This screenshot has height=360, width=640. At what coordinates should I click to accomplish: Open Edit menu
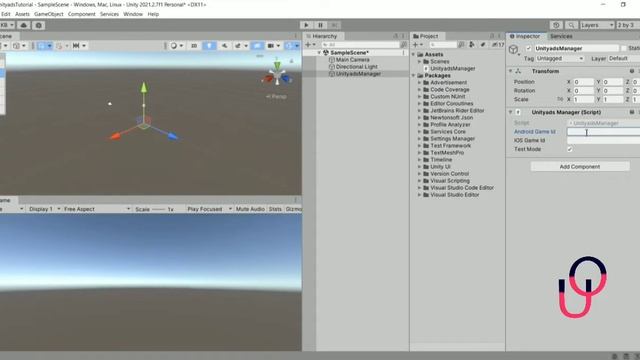(x=6, y=14)
